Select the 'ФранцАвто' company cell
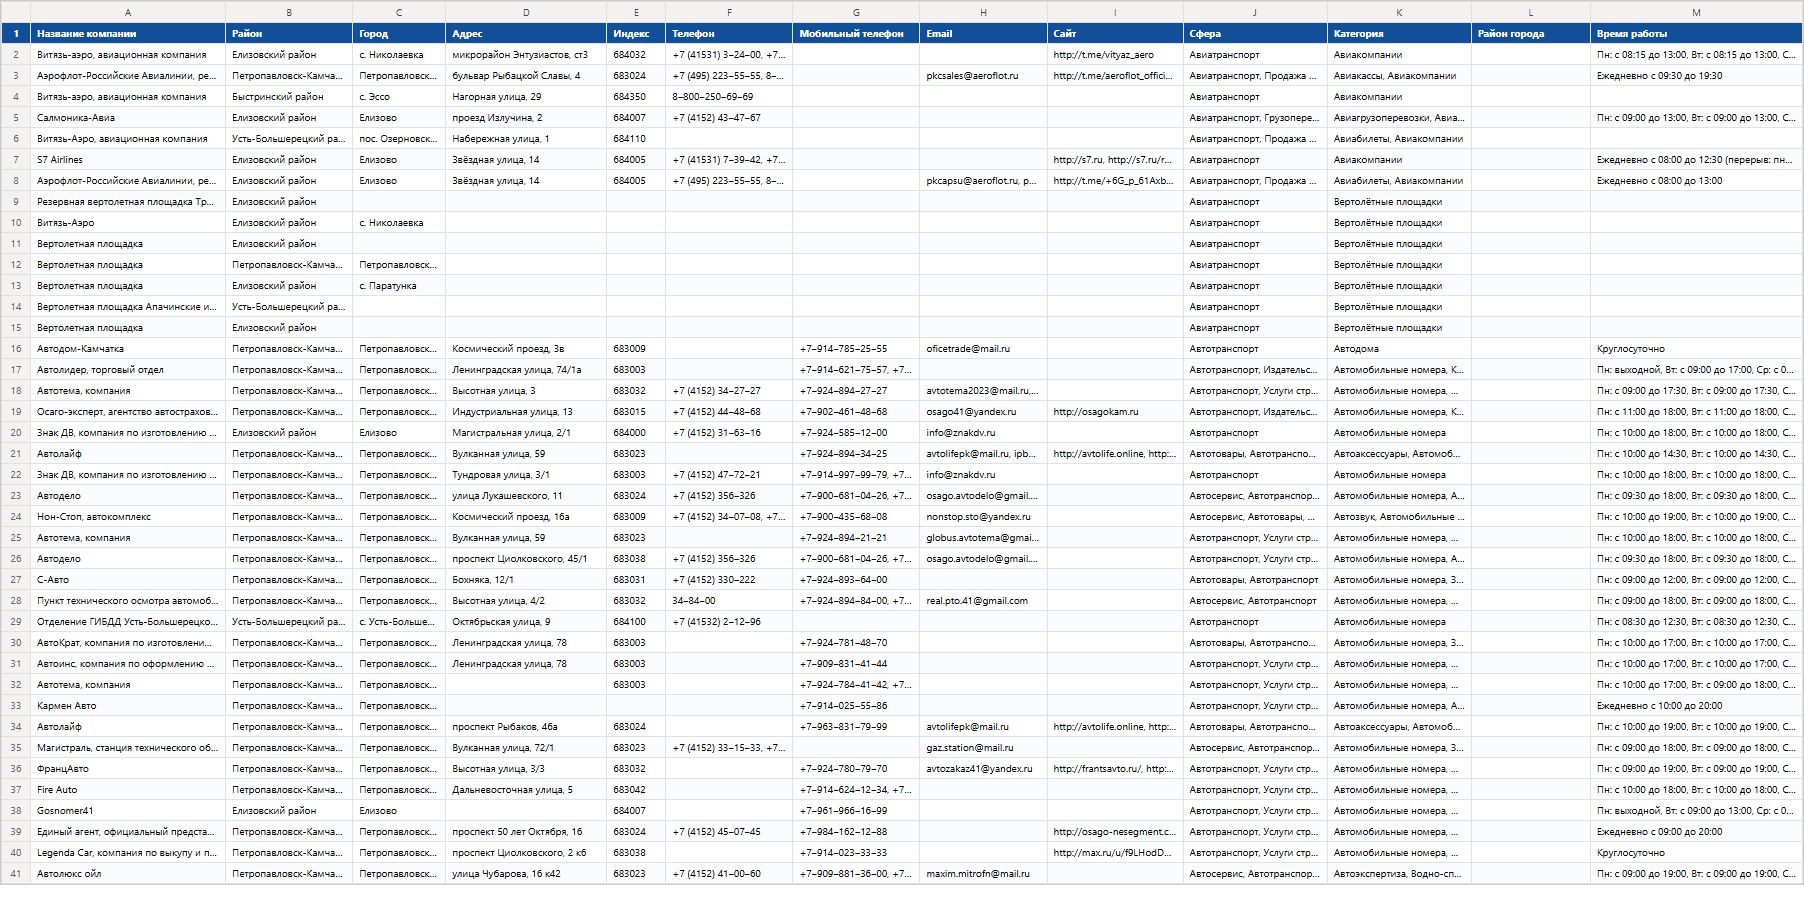The image size is (1804, 902). pyautogui.click(x=128, y=769)
